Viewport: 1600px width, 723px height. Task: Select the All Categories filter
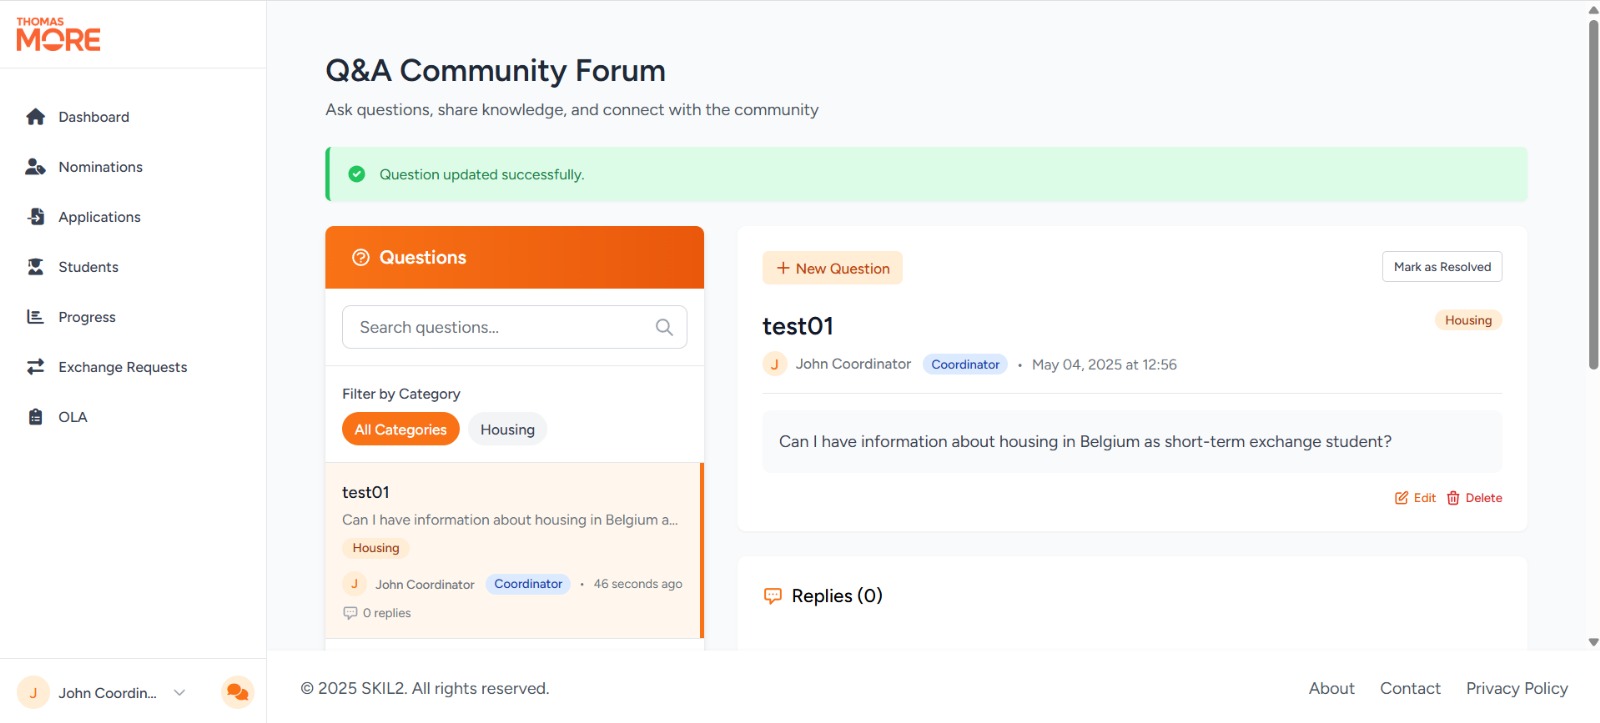point(401,429)
